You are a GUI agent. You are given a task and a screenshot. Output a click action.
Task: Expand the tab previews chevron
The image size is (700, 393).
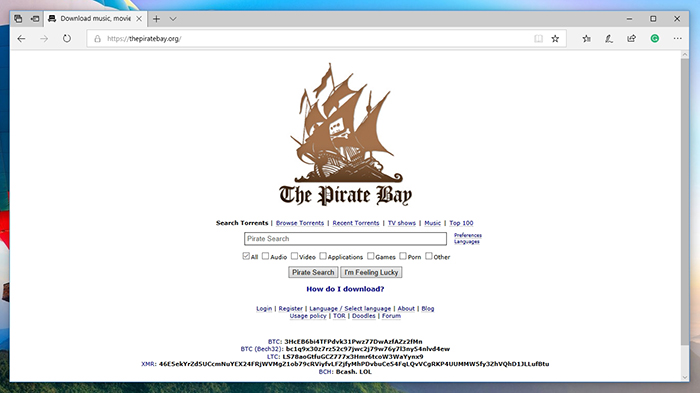[x=173, y=19]
